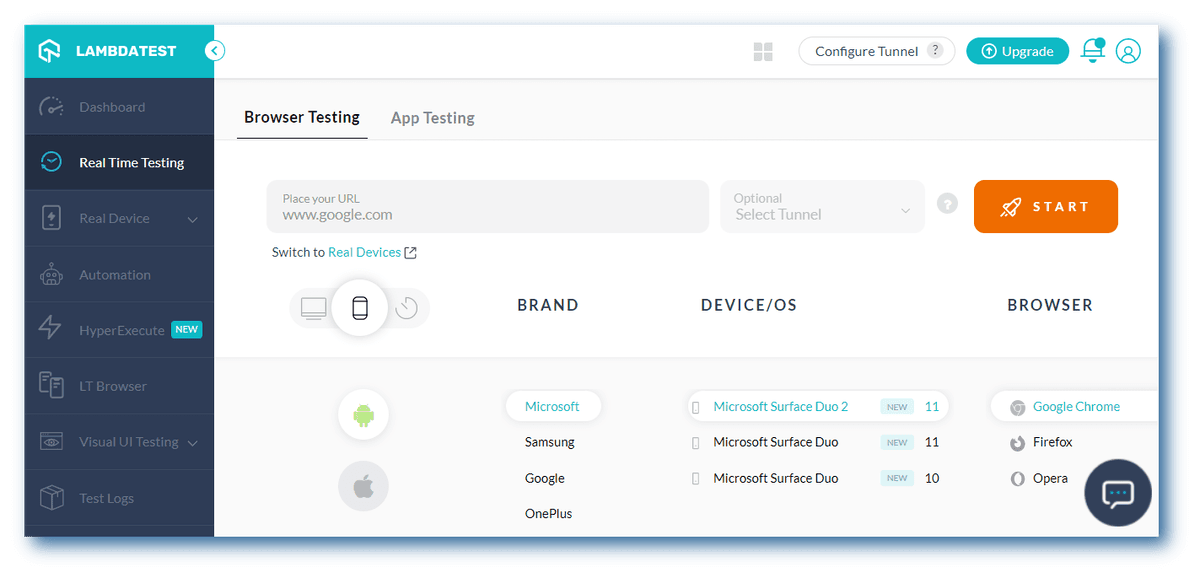The image size is (1200, 578).
Task: Open Test Logs in the sidebar
Action: tap(119, 498)
